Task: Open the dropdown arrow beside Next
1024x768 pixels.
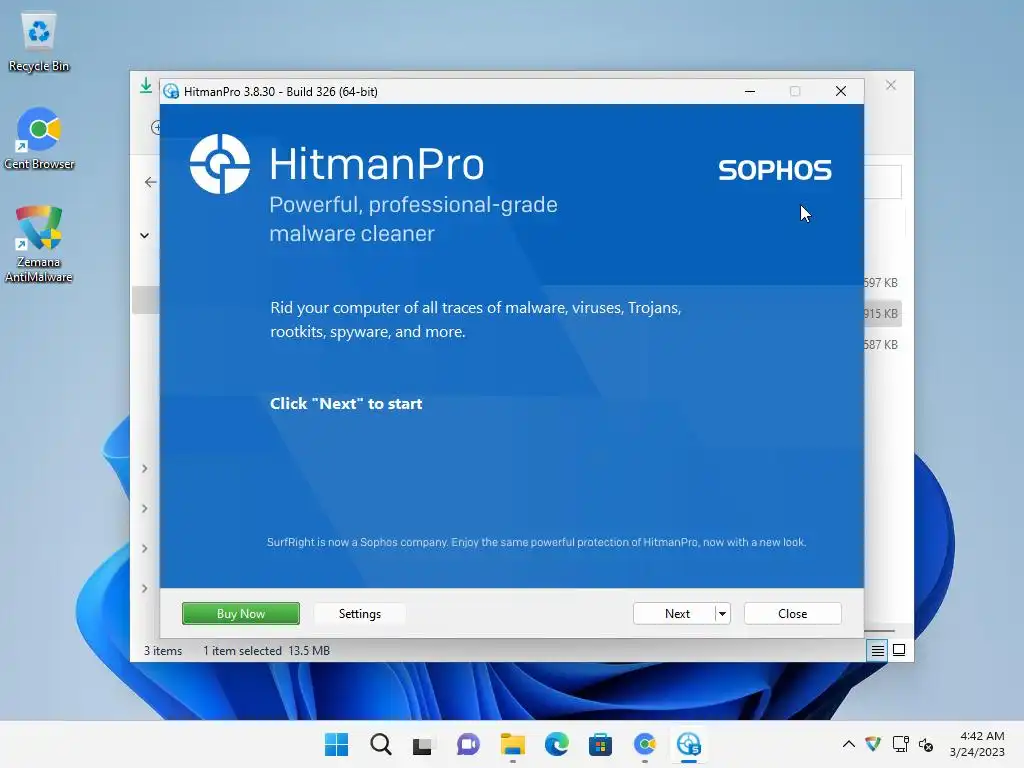Action: (x=722, y=613)
